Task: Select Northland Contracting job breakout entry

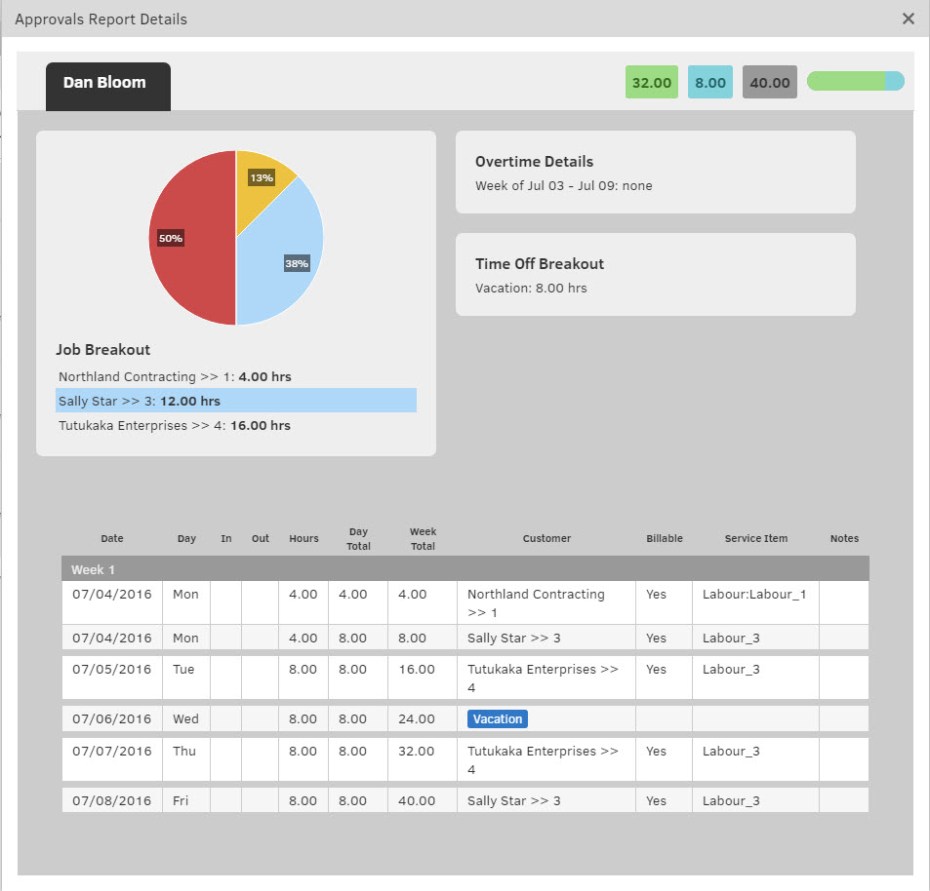Action: coord(175,377)
